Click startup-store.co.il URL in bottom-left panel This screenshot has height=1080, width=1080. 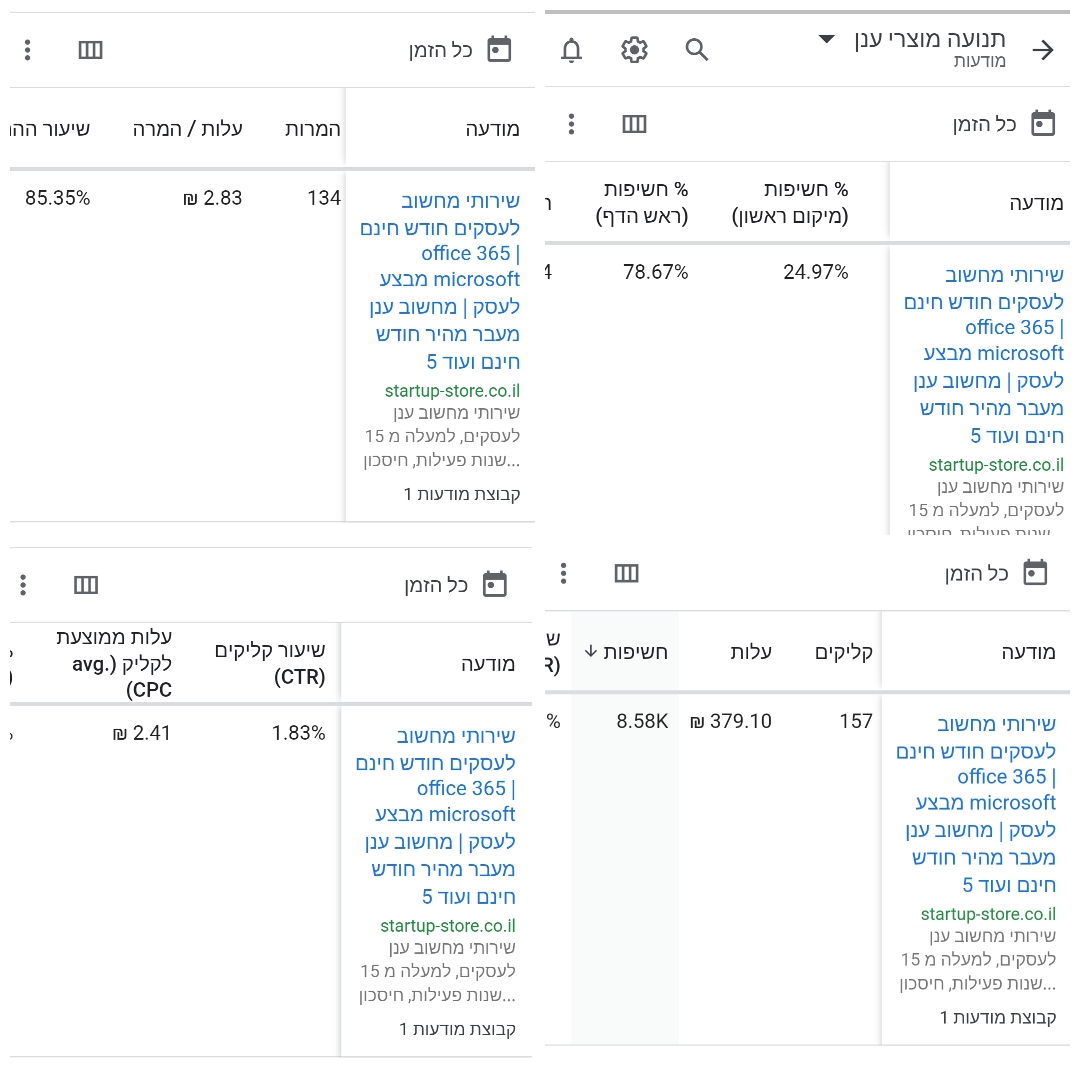coord(448,926)
